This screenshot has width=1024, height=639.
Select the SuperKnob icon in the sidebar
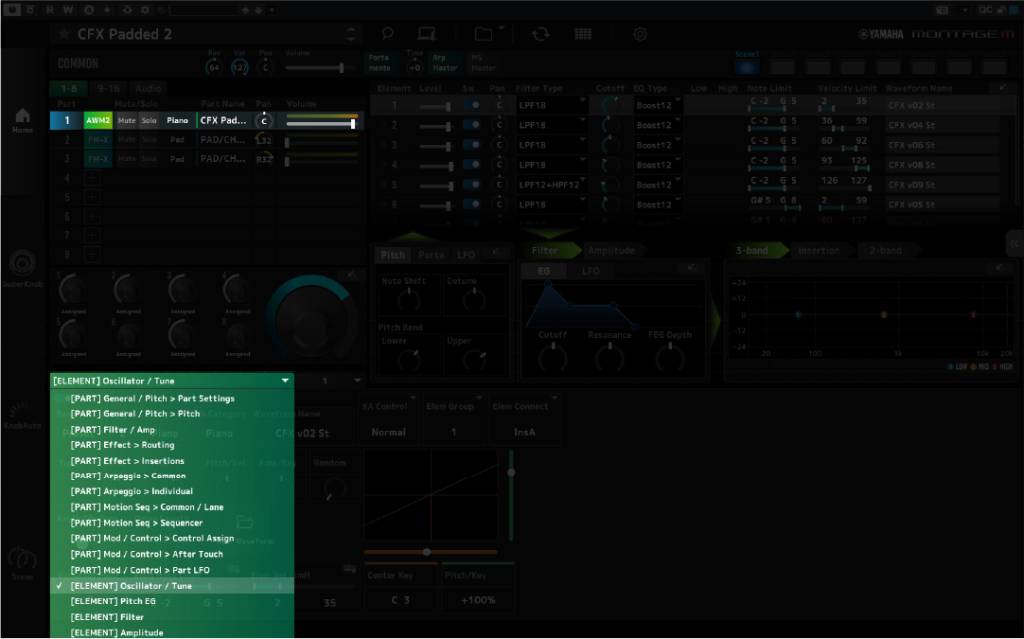coord(21,262)
